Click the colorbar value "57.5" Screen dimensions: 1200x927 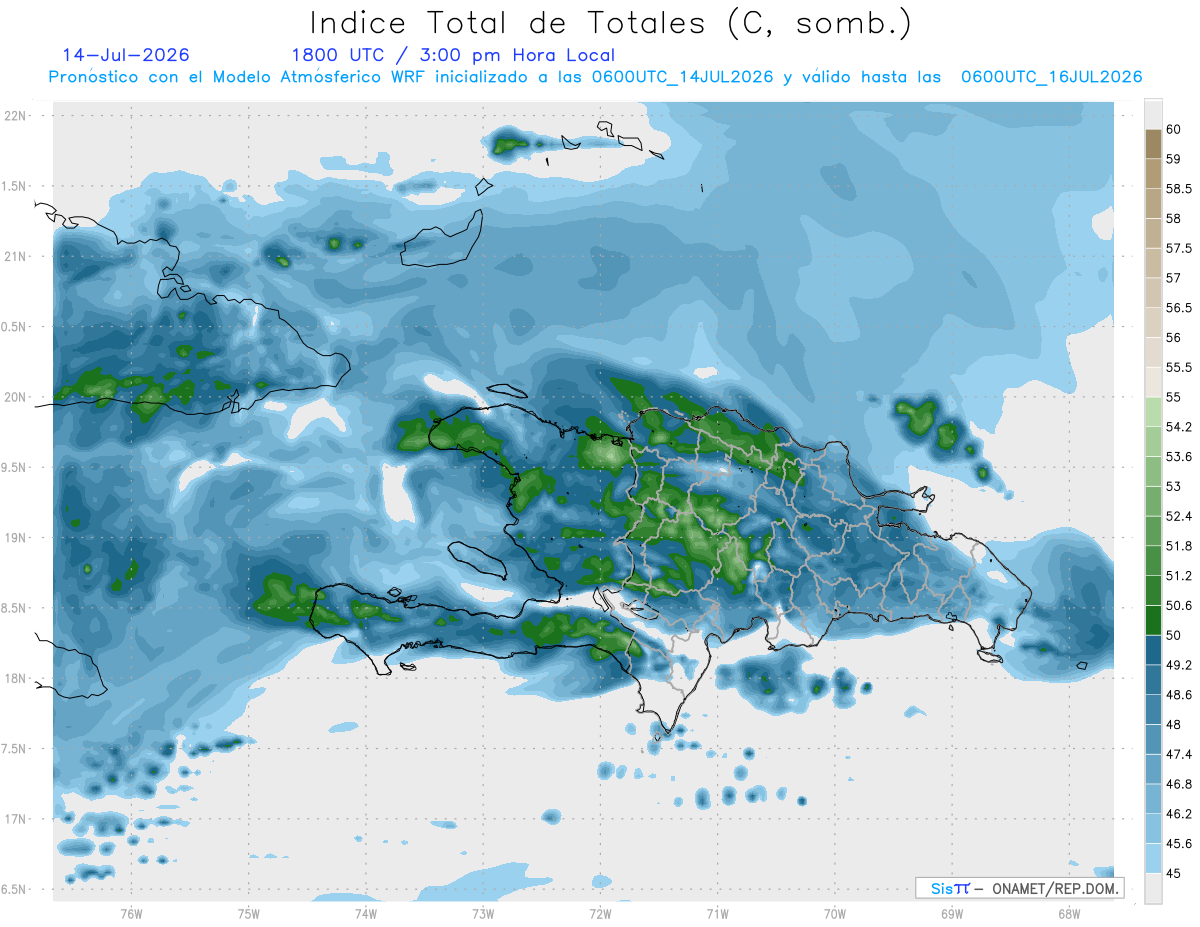1180,248
